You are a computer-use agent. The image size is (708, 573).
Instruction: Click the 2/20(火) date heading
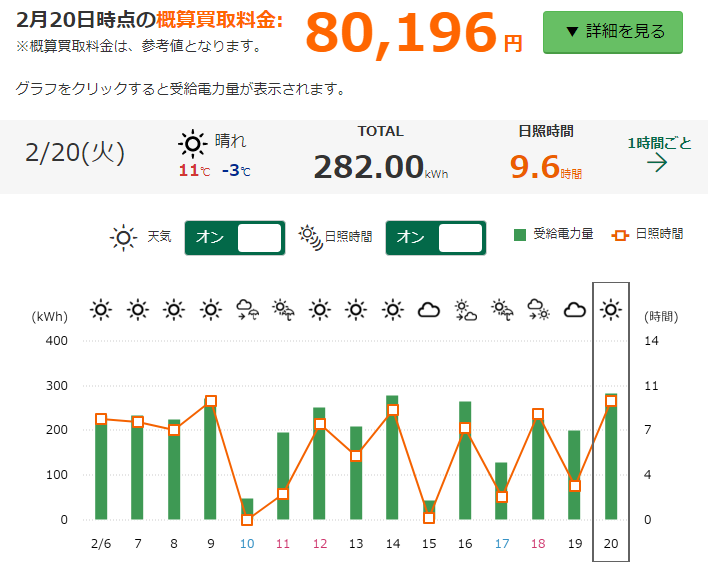75,153
